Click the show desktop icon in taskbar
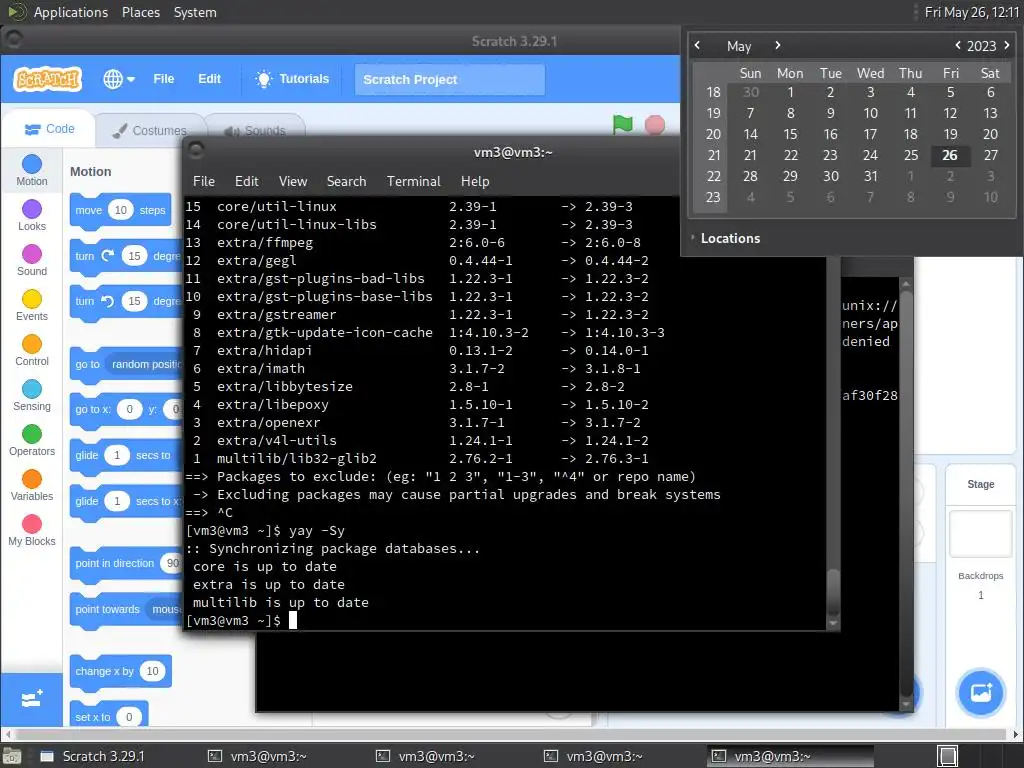Image resolution: width=1024 pixels, height=768 pixels. pyautogui.click(x=11, y=756)
